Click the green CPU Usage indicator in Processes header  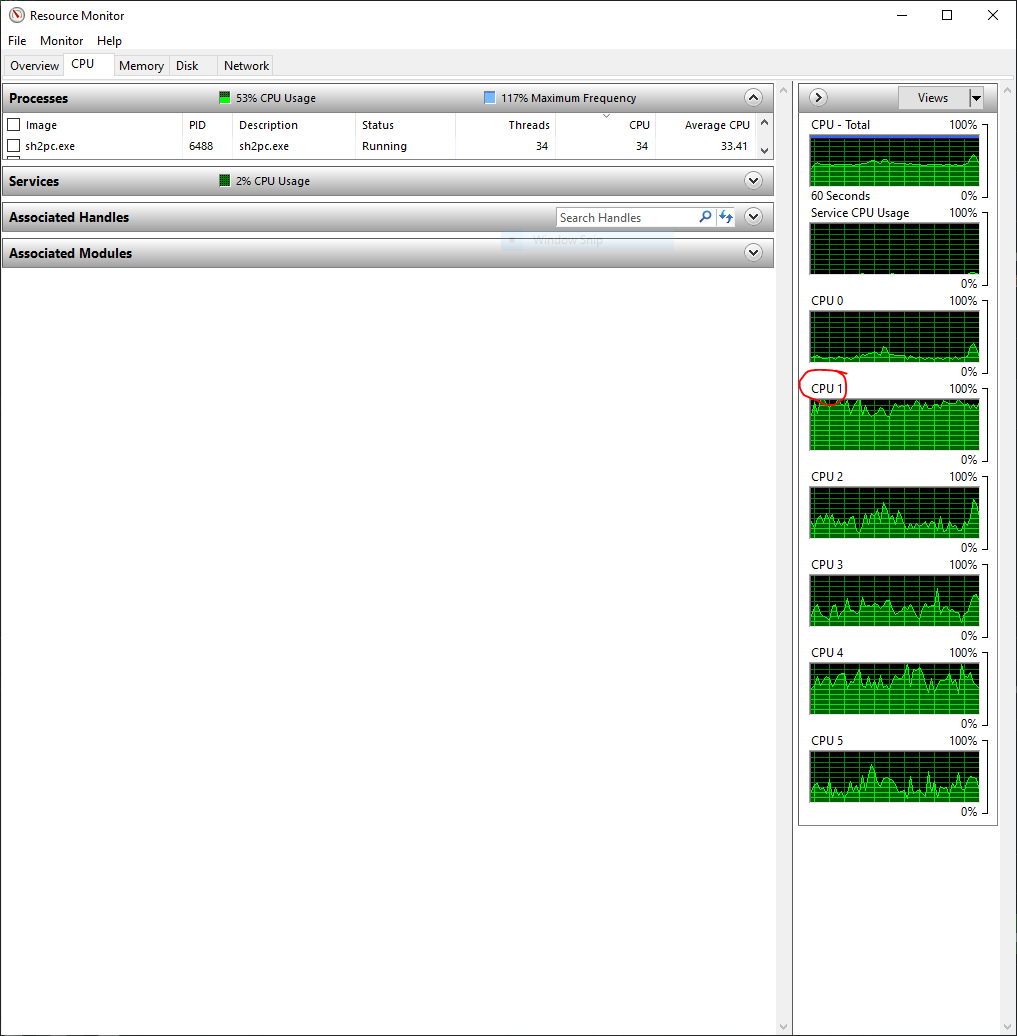225,98
